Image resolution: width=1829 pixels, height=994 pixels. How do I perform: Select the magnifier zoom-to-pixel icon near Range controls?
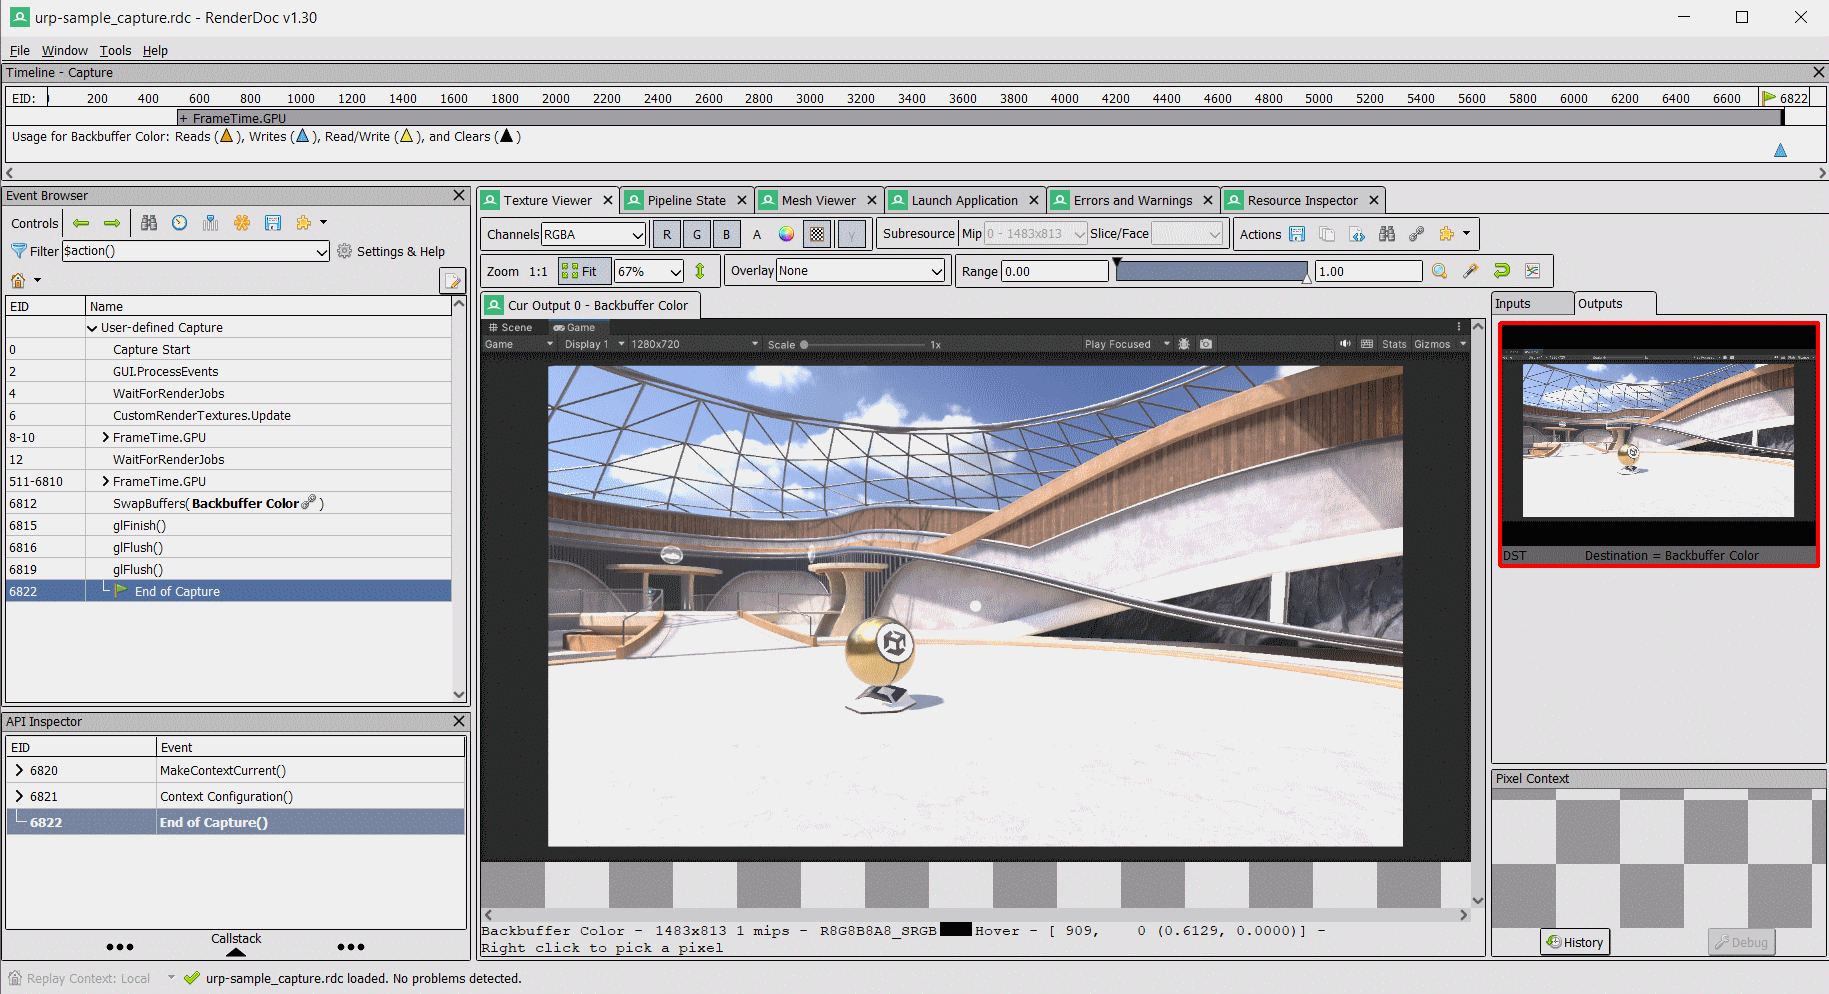(1440, 271)
